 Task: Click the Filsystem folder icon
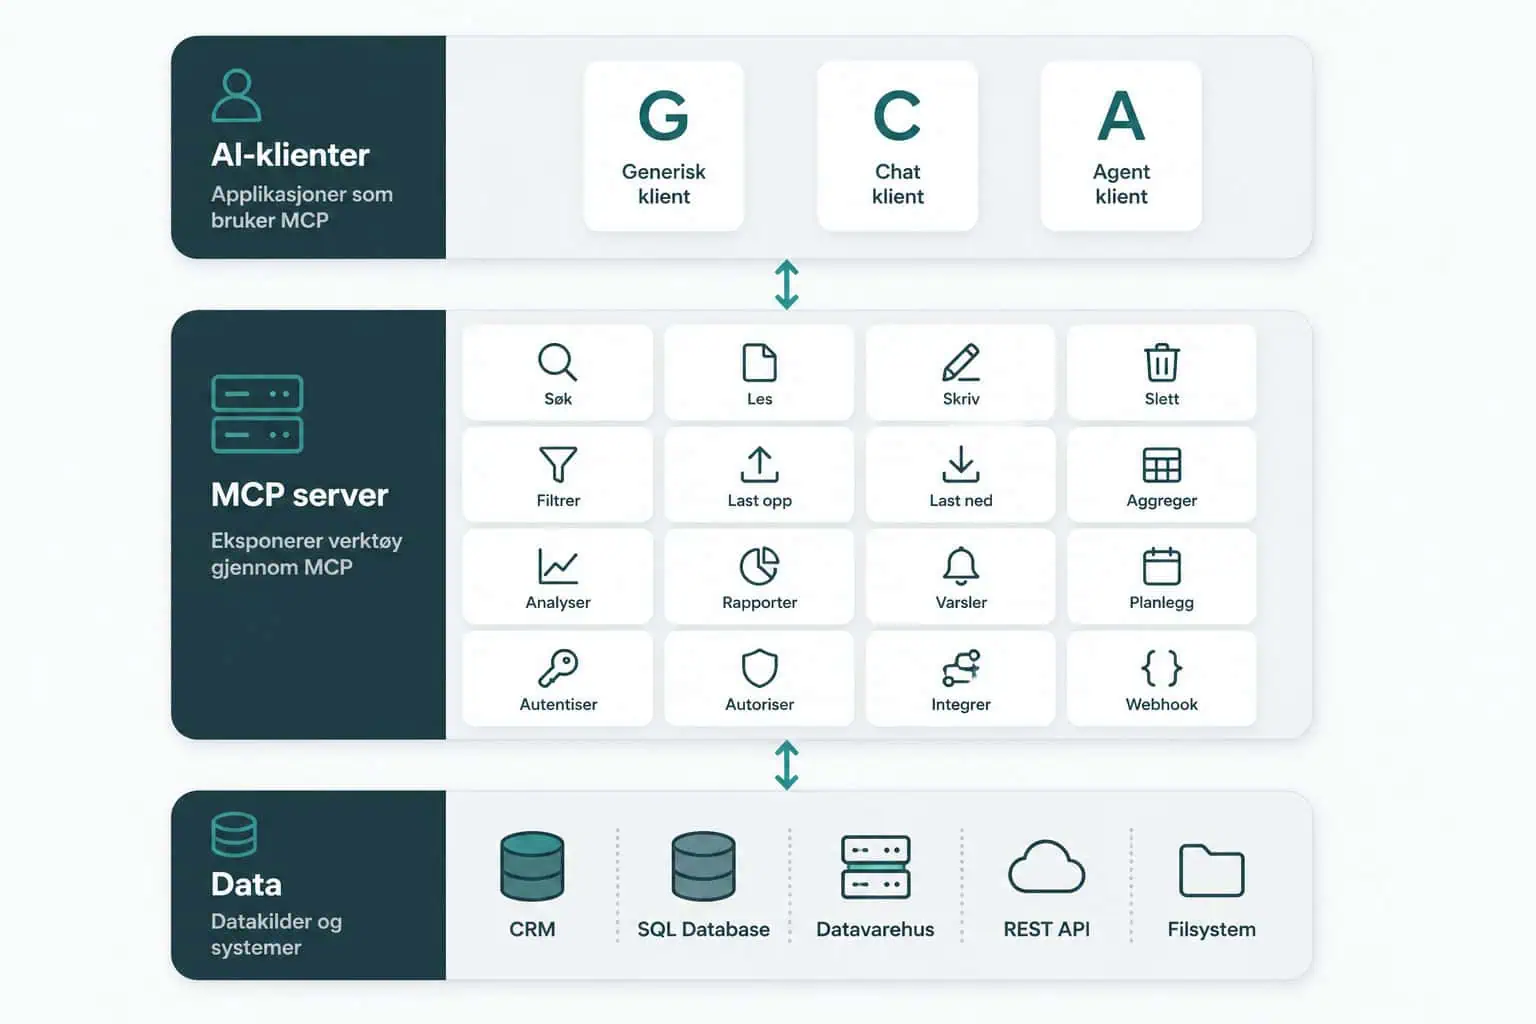click(x=1211, y=870)
